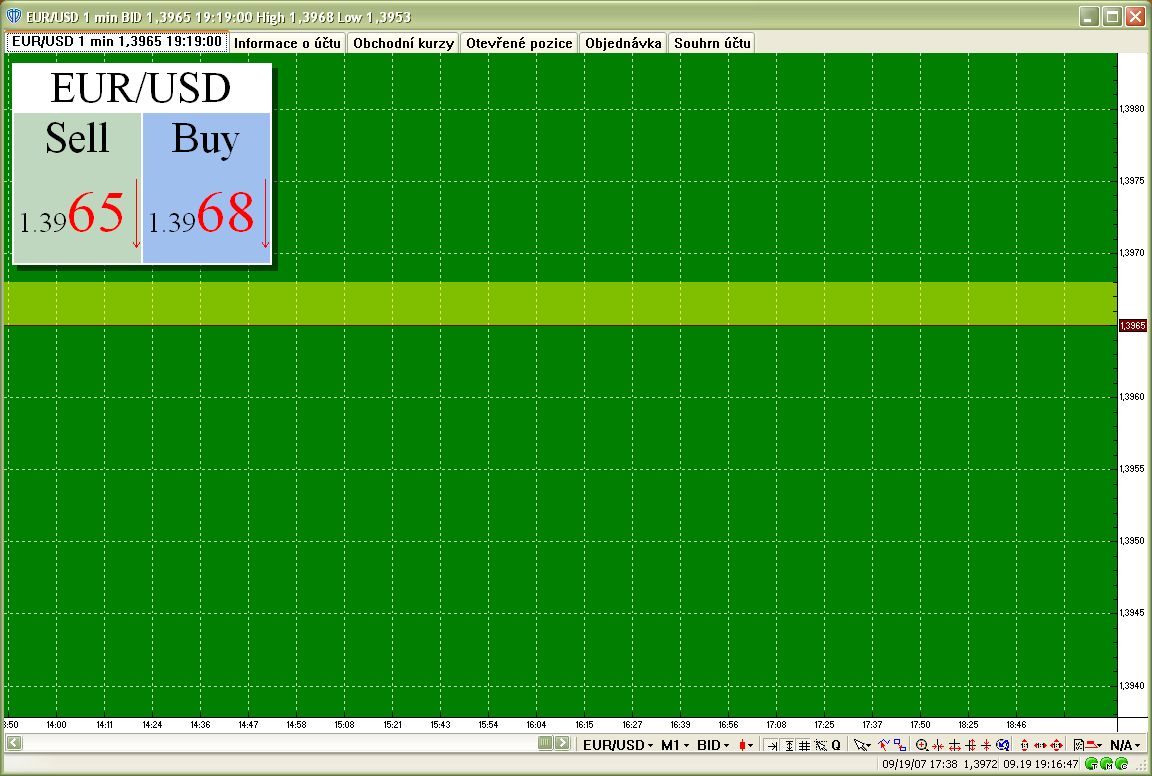This screenshot has height=776, width=1152.
Task: Click the Buy 1.3968 price box
Action: (x=206, y=188)
